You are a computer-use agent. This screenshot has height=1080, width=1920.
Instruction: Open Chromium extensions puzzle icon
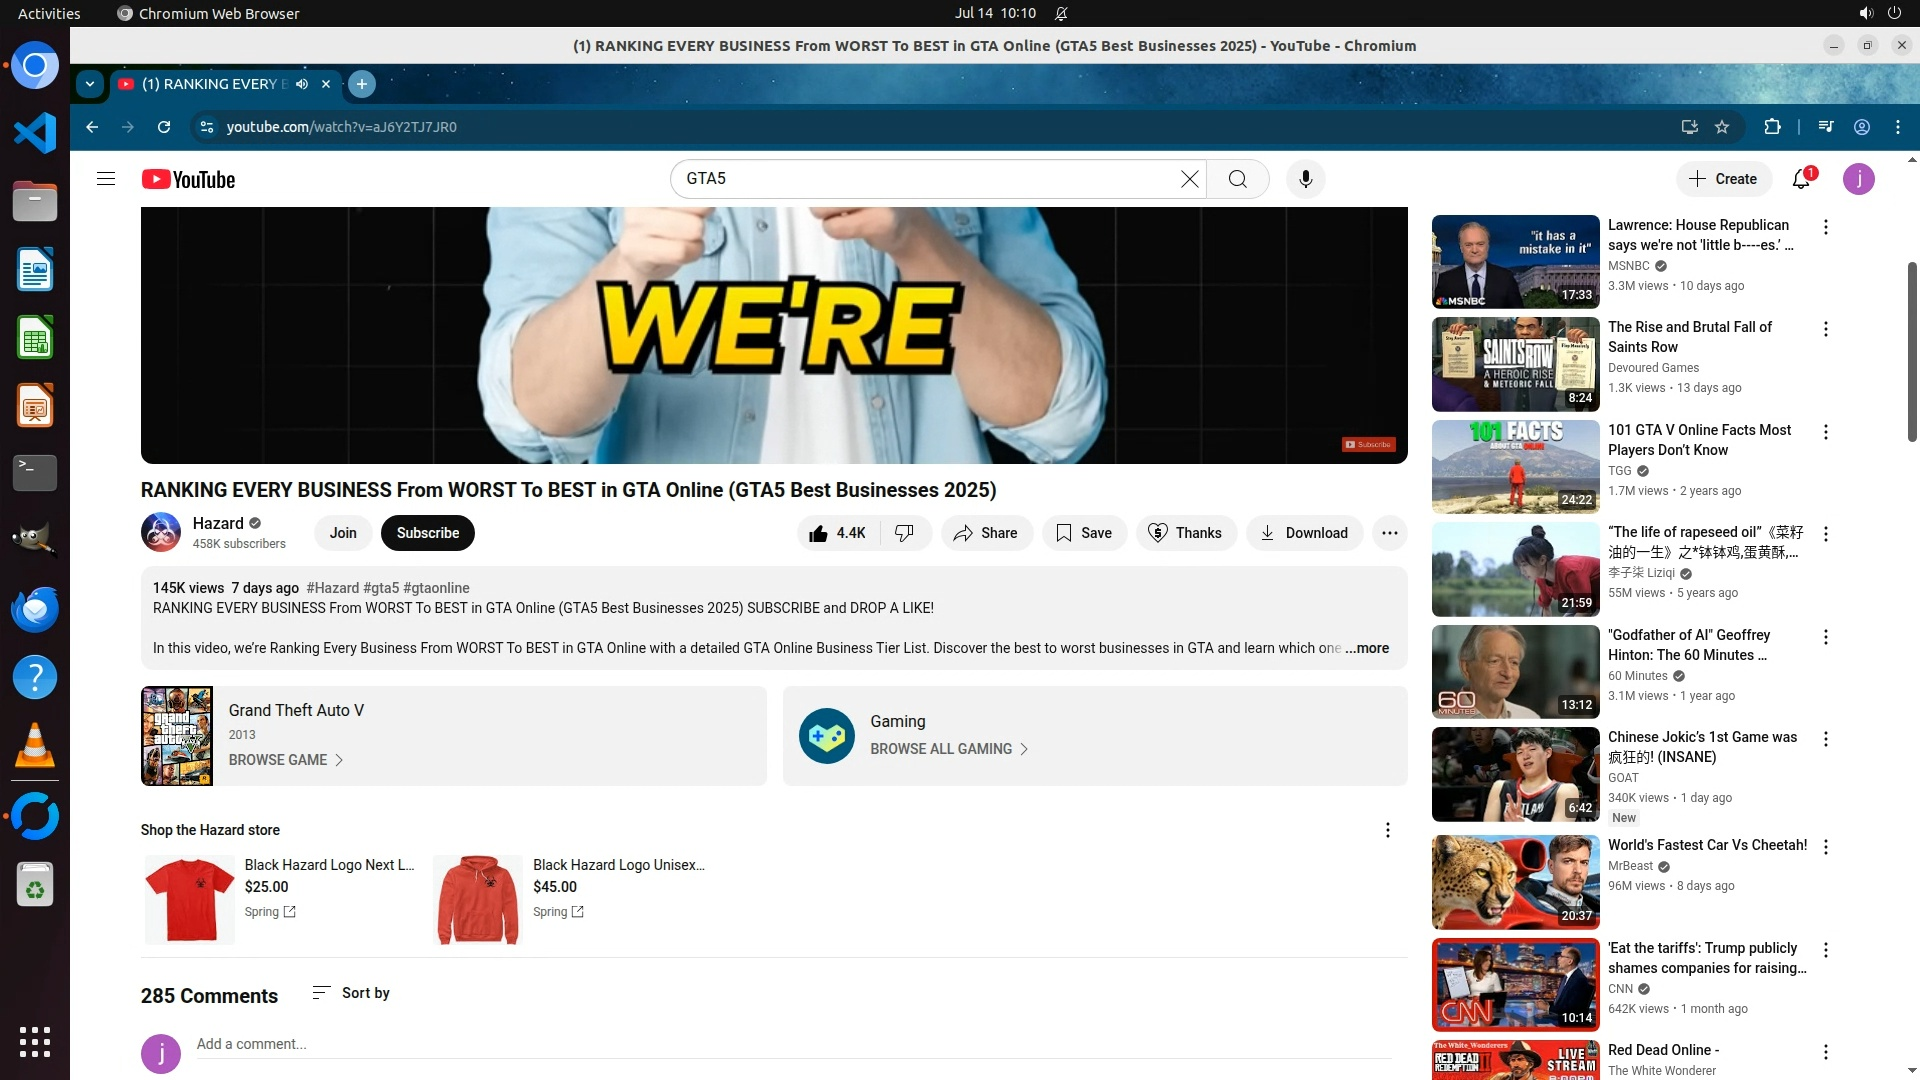coord(1772,127)
